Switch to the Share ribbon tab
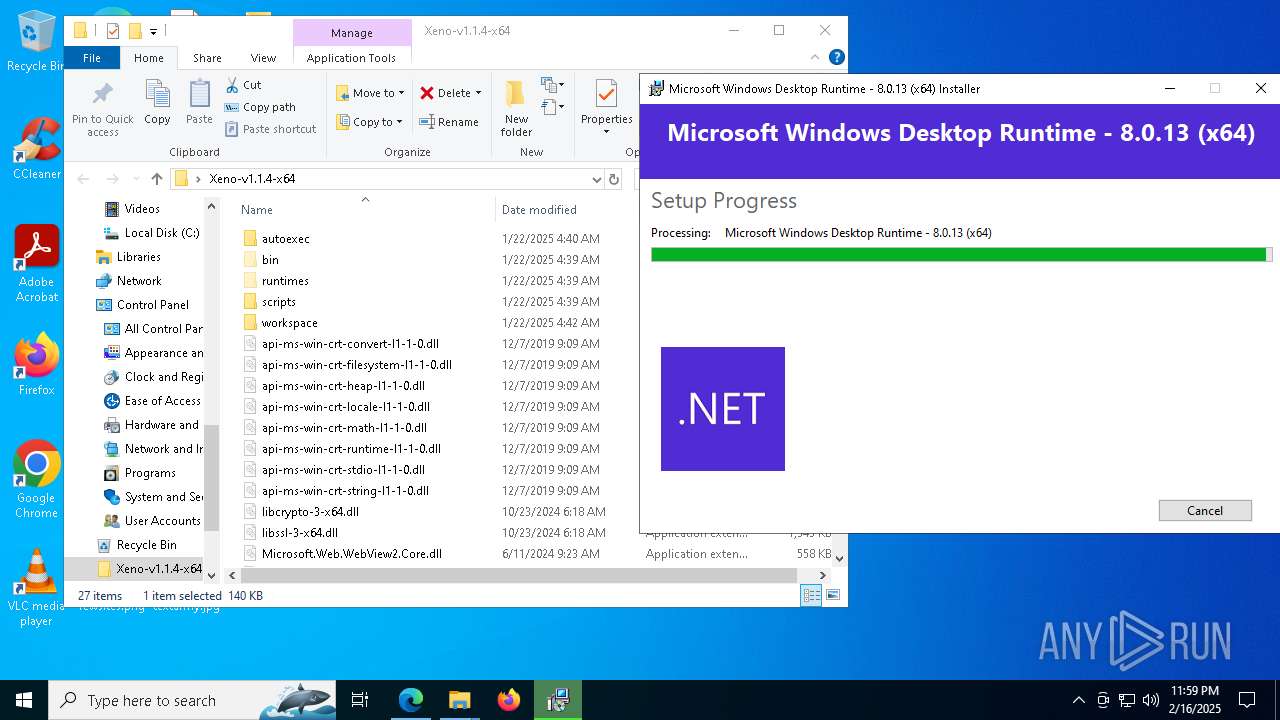Screen dimensions: 1280x720 point(207,58)
